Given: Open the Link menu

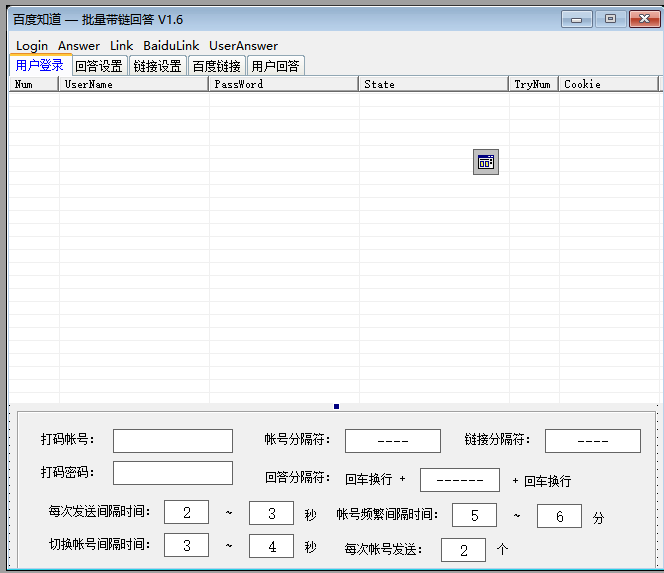Looking at the screenshot, I should [122, 46].
